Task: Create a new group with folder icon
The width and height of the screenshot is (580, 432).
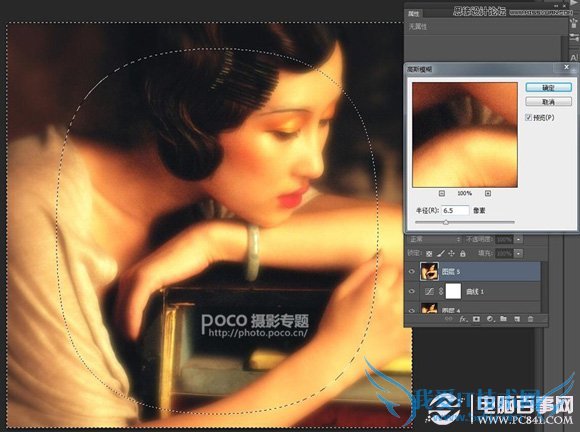Action: [503, 319]
